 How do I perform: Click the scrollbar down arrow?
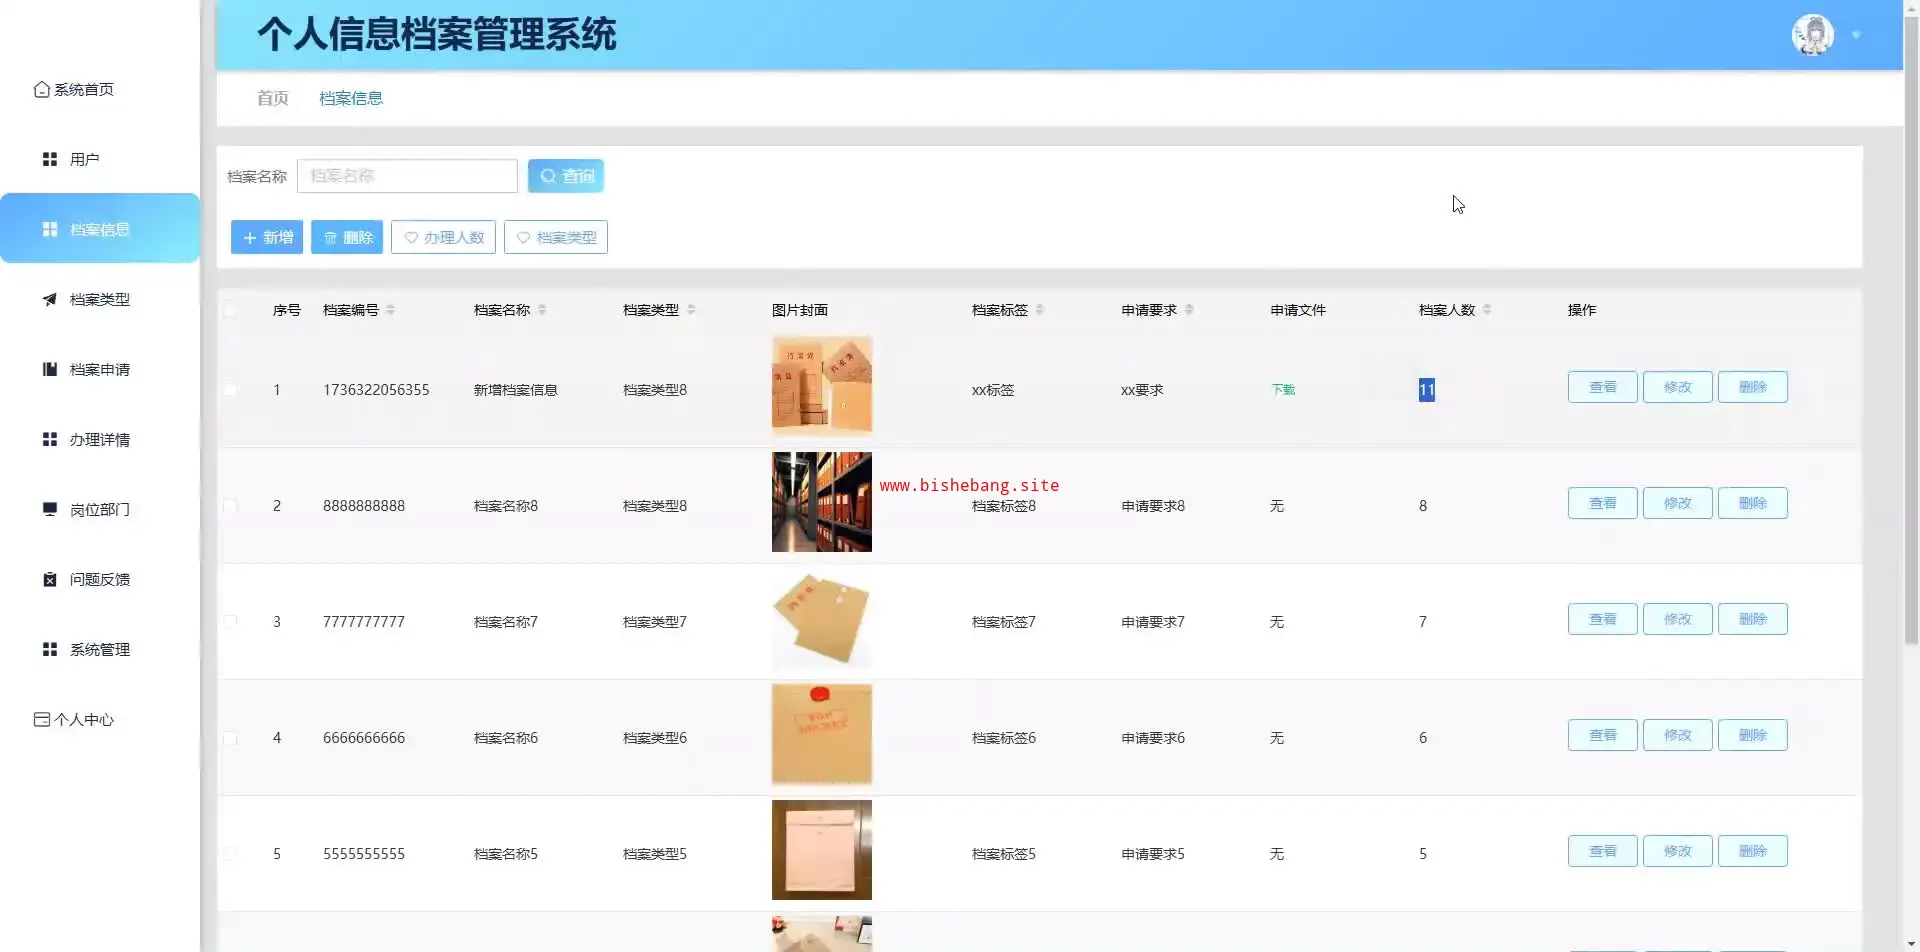pyautogui.click(x=1911, y=943)
